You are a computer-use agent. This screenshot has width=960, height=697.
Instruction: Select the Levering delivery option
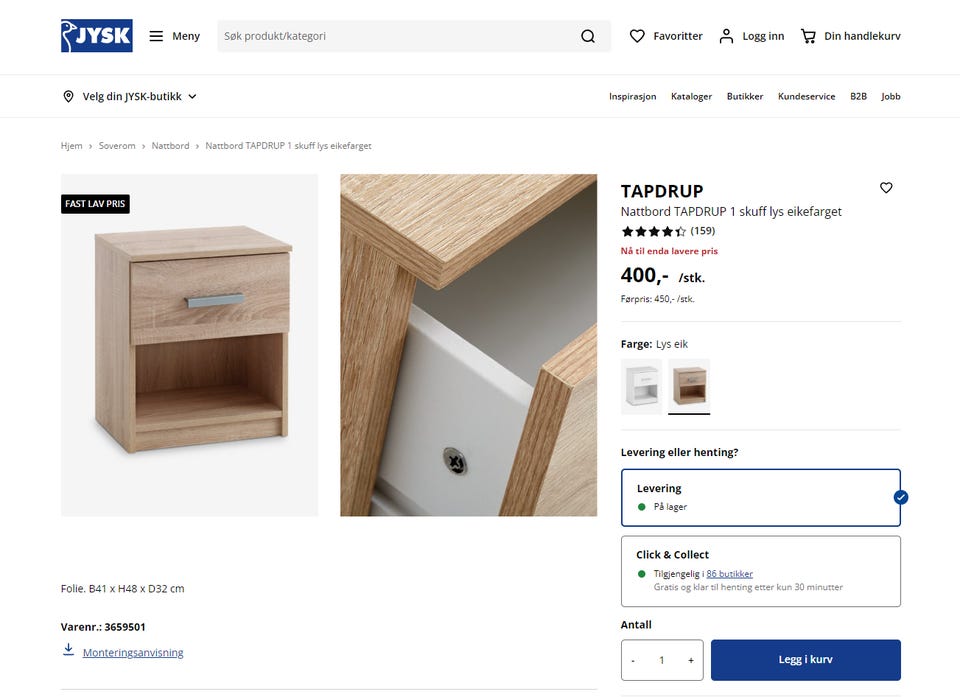[760, 497]
